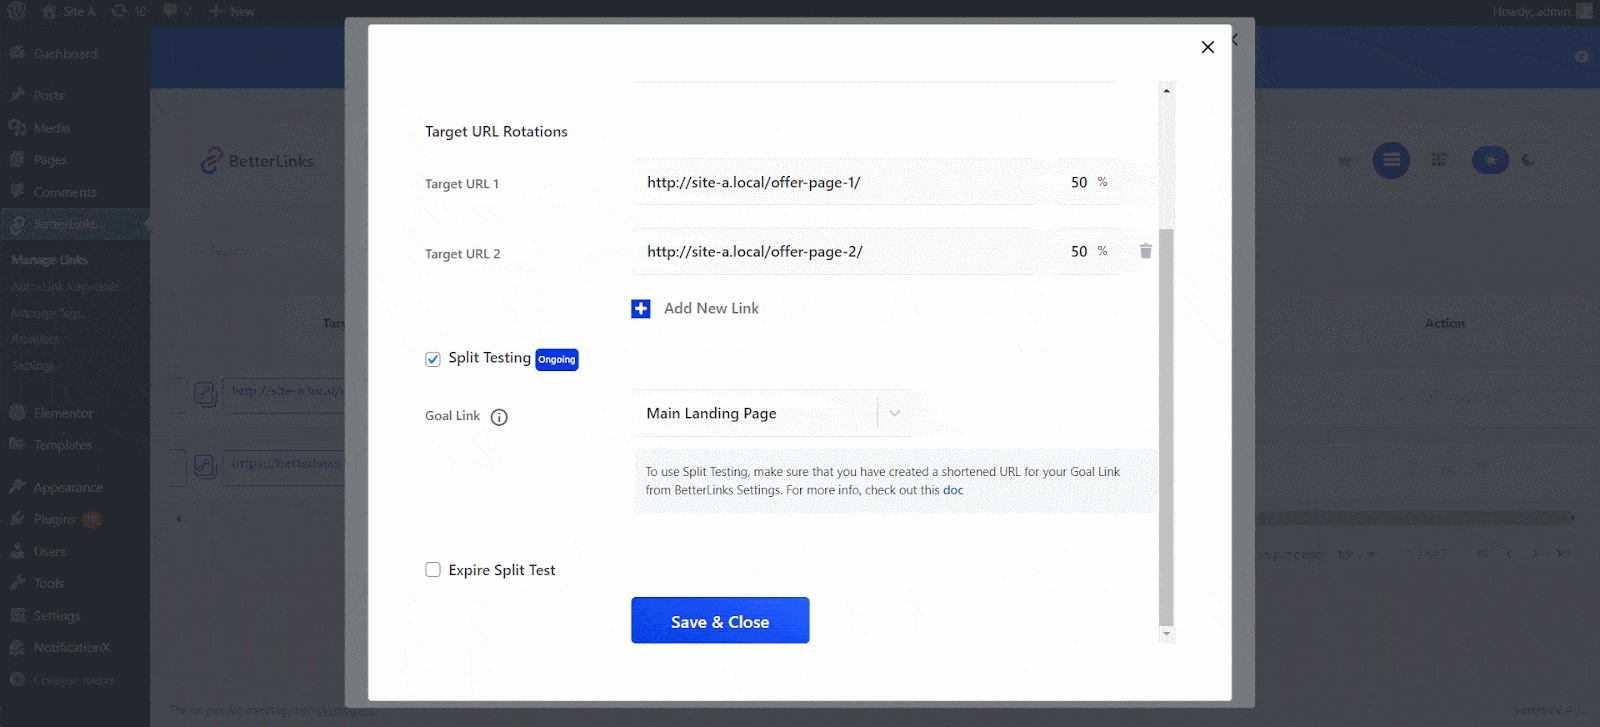Close the modal with the X icon
This screenshot has width=1600, height=727.
click(x=1207, y=47)
